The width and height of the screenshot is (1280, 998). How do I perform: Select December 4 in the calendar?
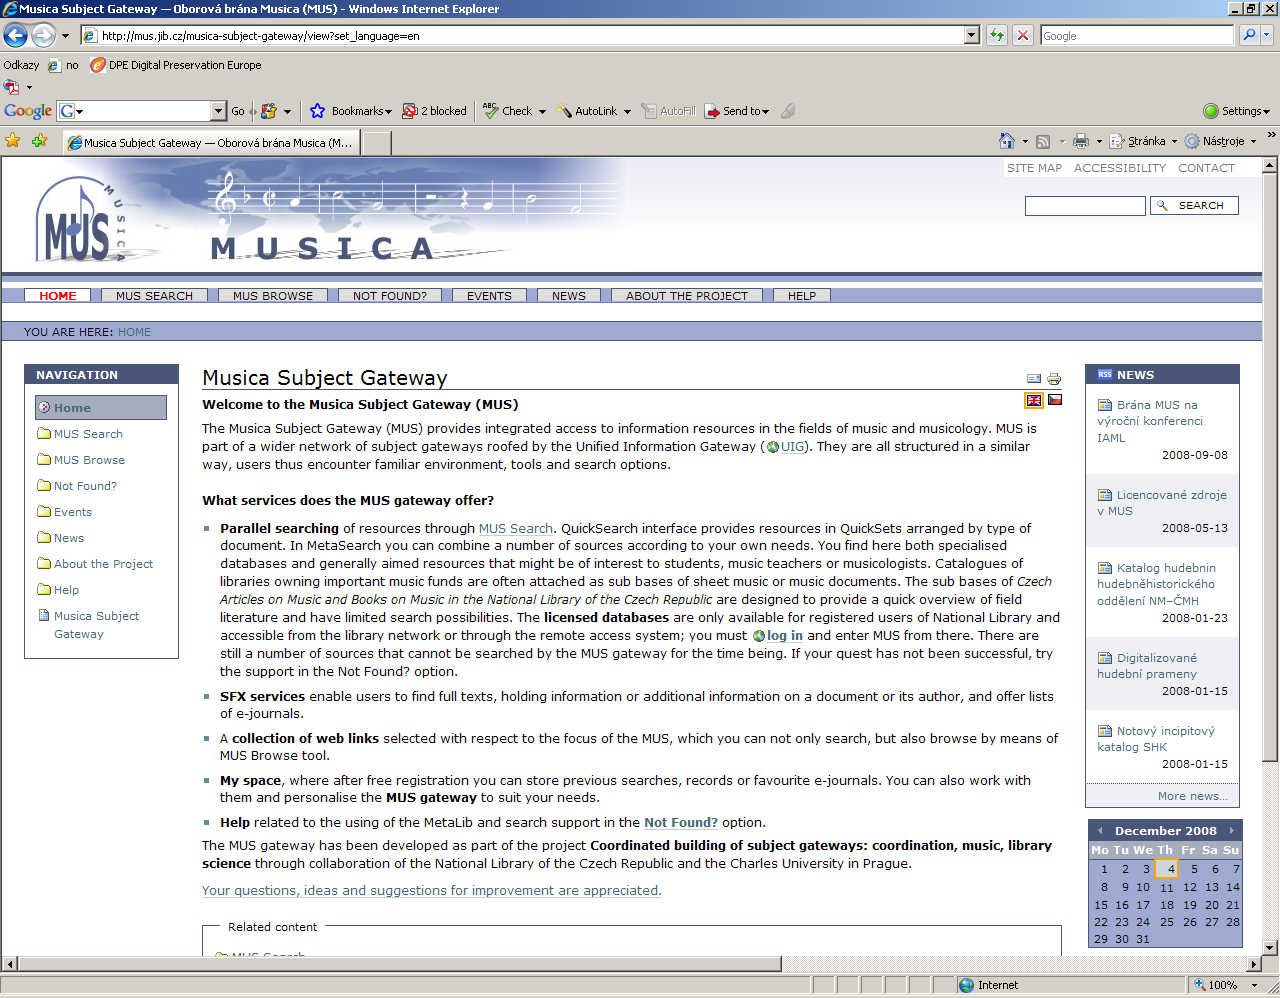pos(1167,869)
